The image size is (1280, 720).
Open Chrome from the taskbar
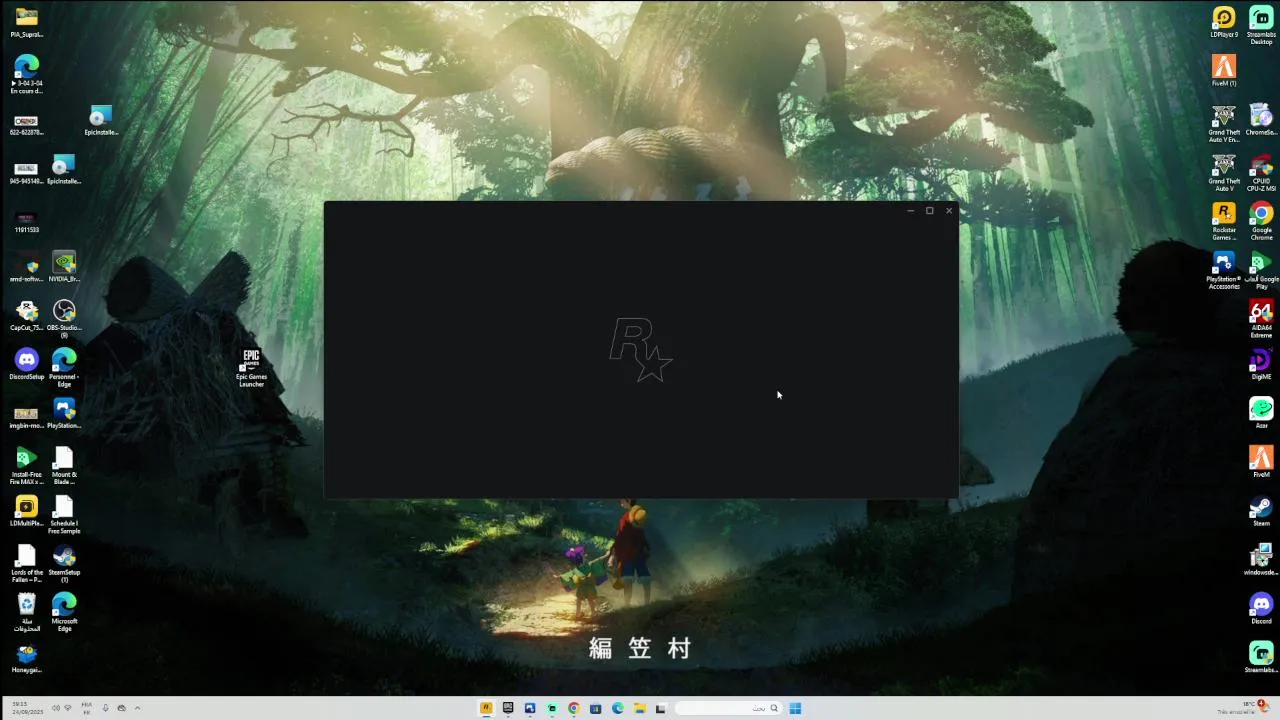tap(573, 708)
